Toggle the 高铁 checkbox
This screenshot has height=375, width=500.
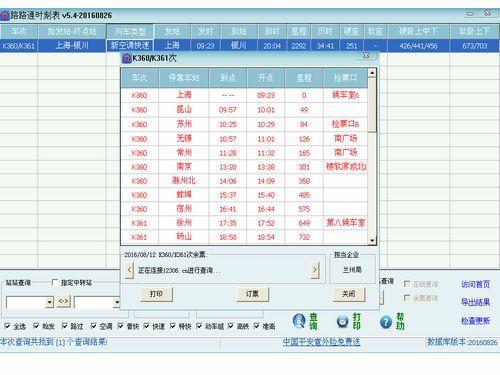click(x=230, y=326)
